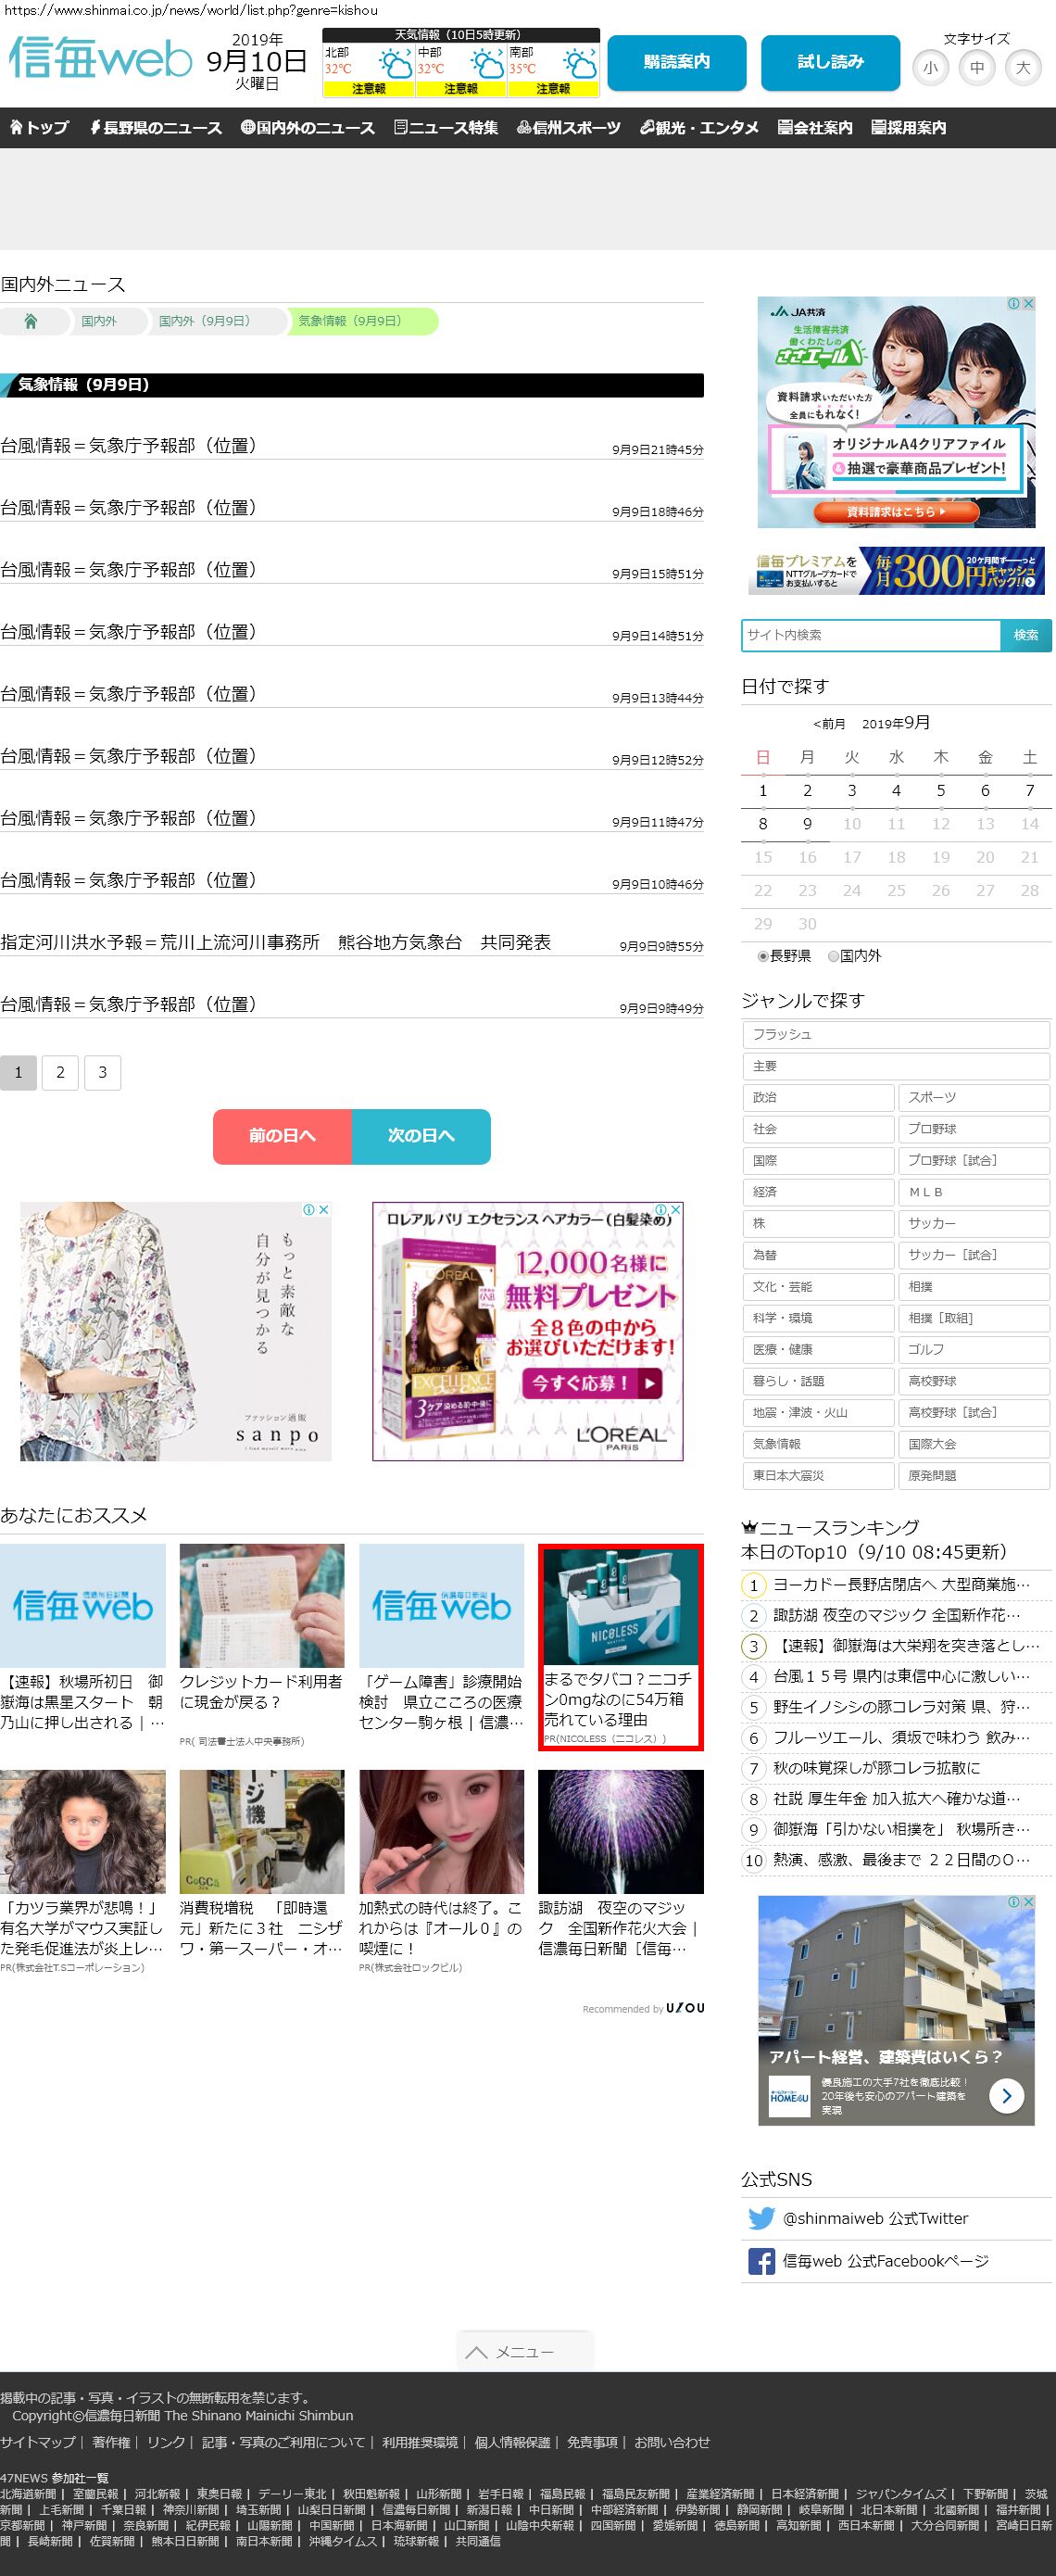Go to previous month via <前月

point(830,724)
